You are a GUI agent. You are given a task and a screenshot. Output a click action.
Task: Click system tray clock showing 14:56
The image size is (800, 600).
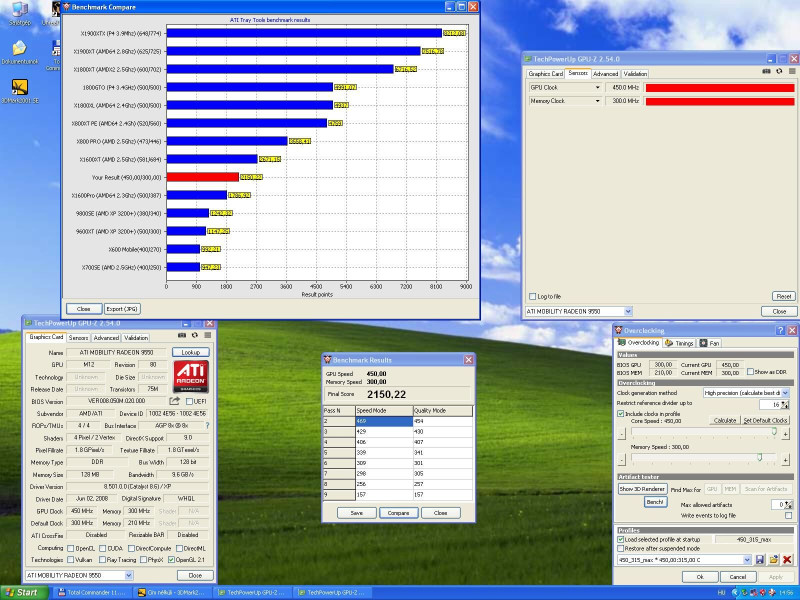click(x=786, y=592)
